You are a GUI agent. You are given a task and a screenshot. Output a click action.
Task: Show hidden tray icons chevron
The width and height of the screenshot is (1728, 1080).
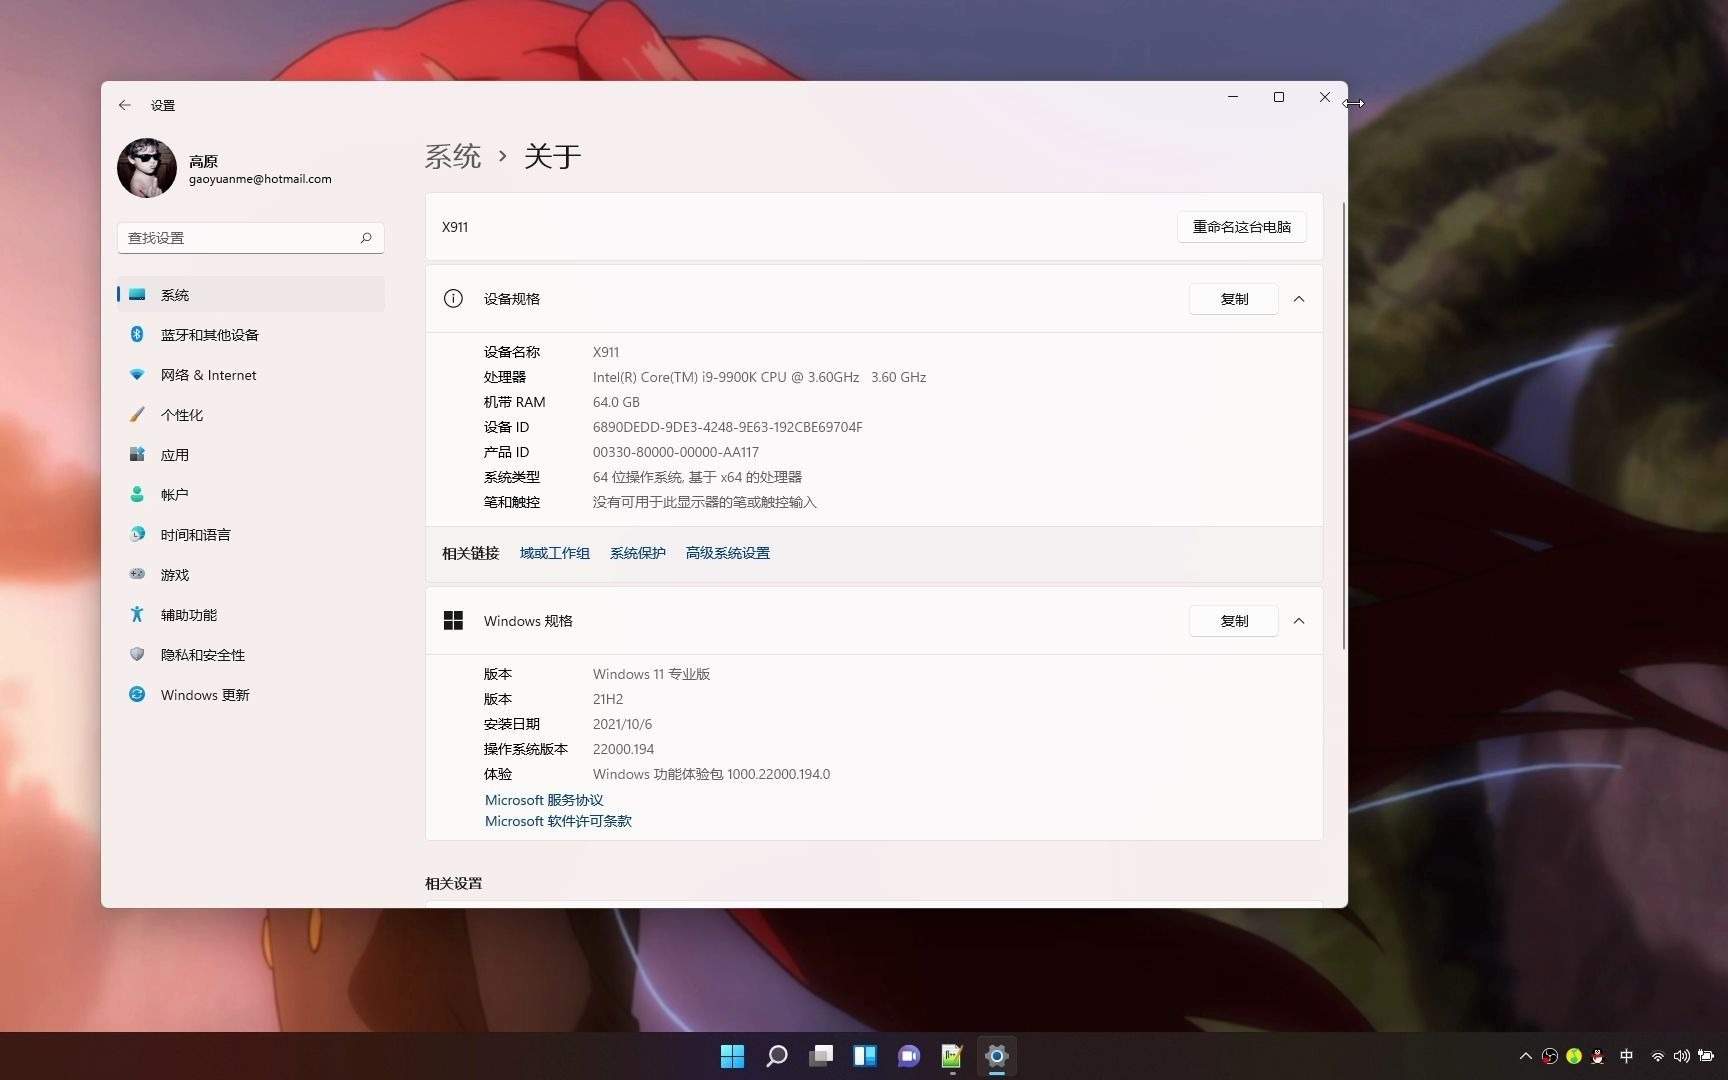(1525, 1056)
